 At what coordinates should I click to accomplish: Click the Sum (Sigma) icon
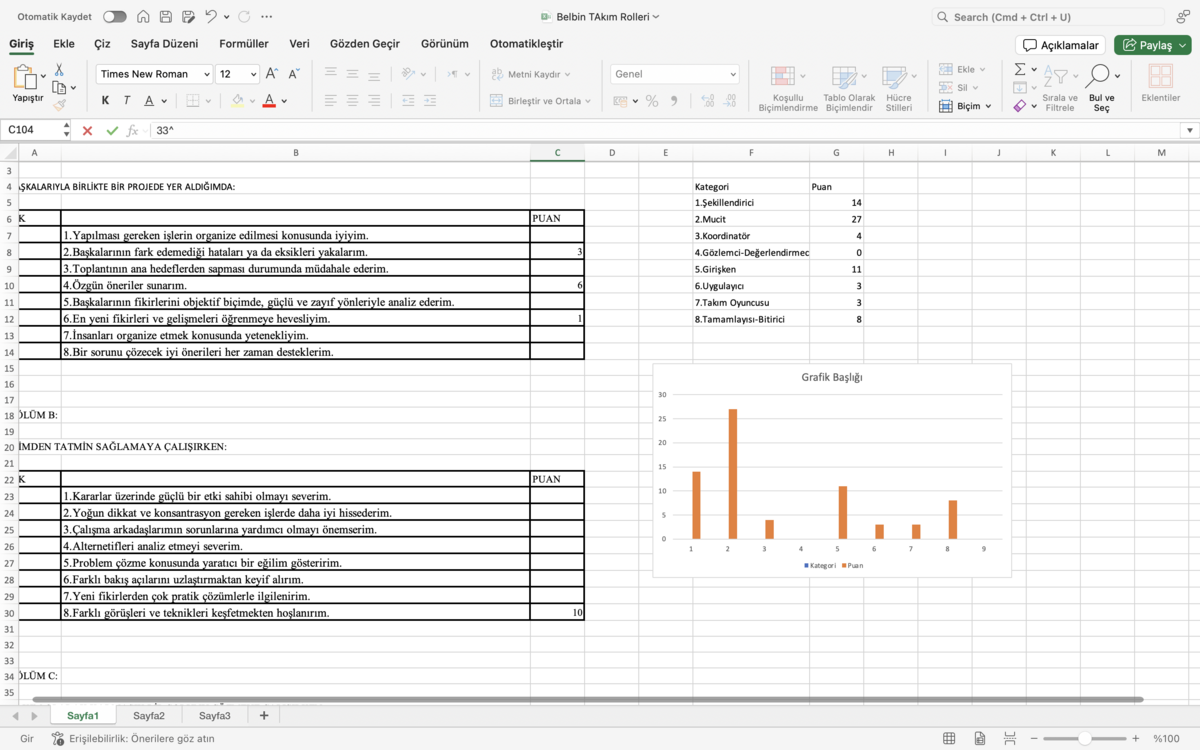click(x=1020, y=69)
